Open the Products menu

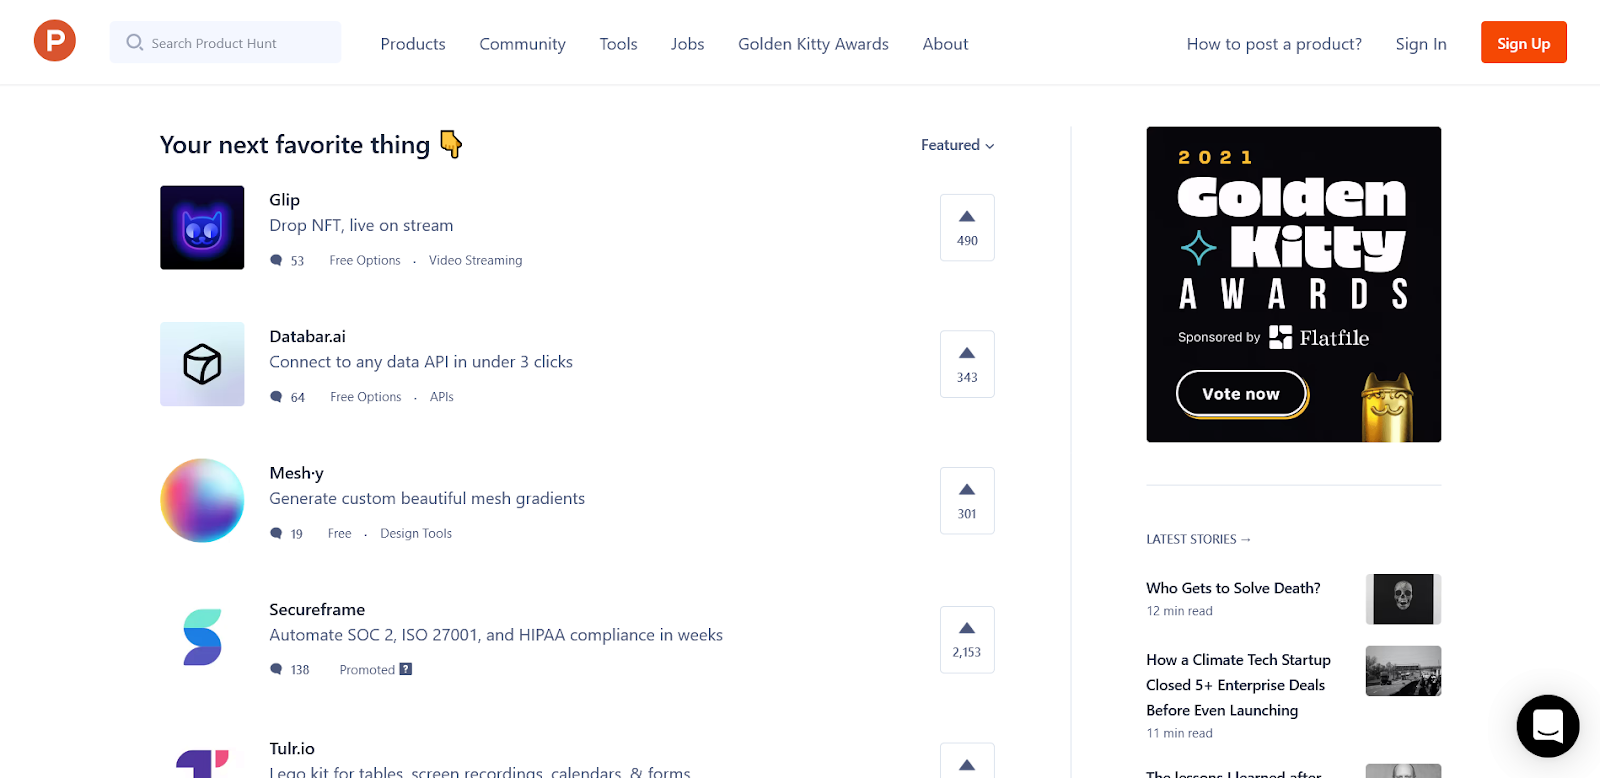click(413, 44)
